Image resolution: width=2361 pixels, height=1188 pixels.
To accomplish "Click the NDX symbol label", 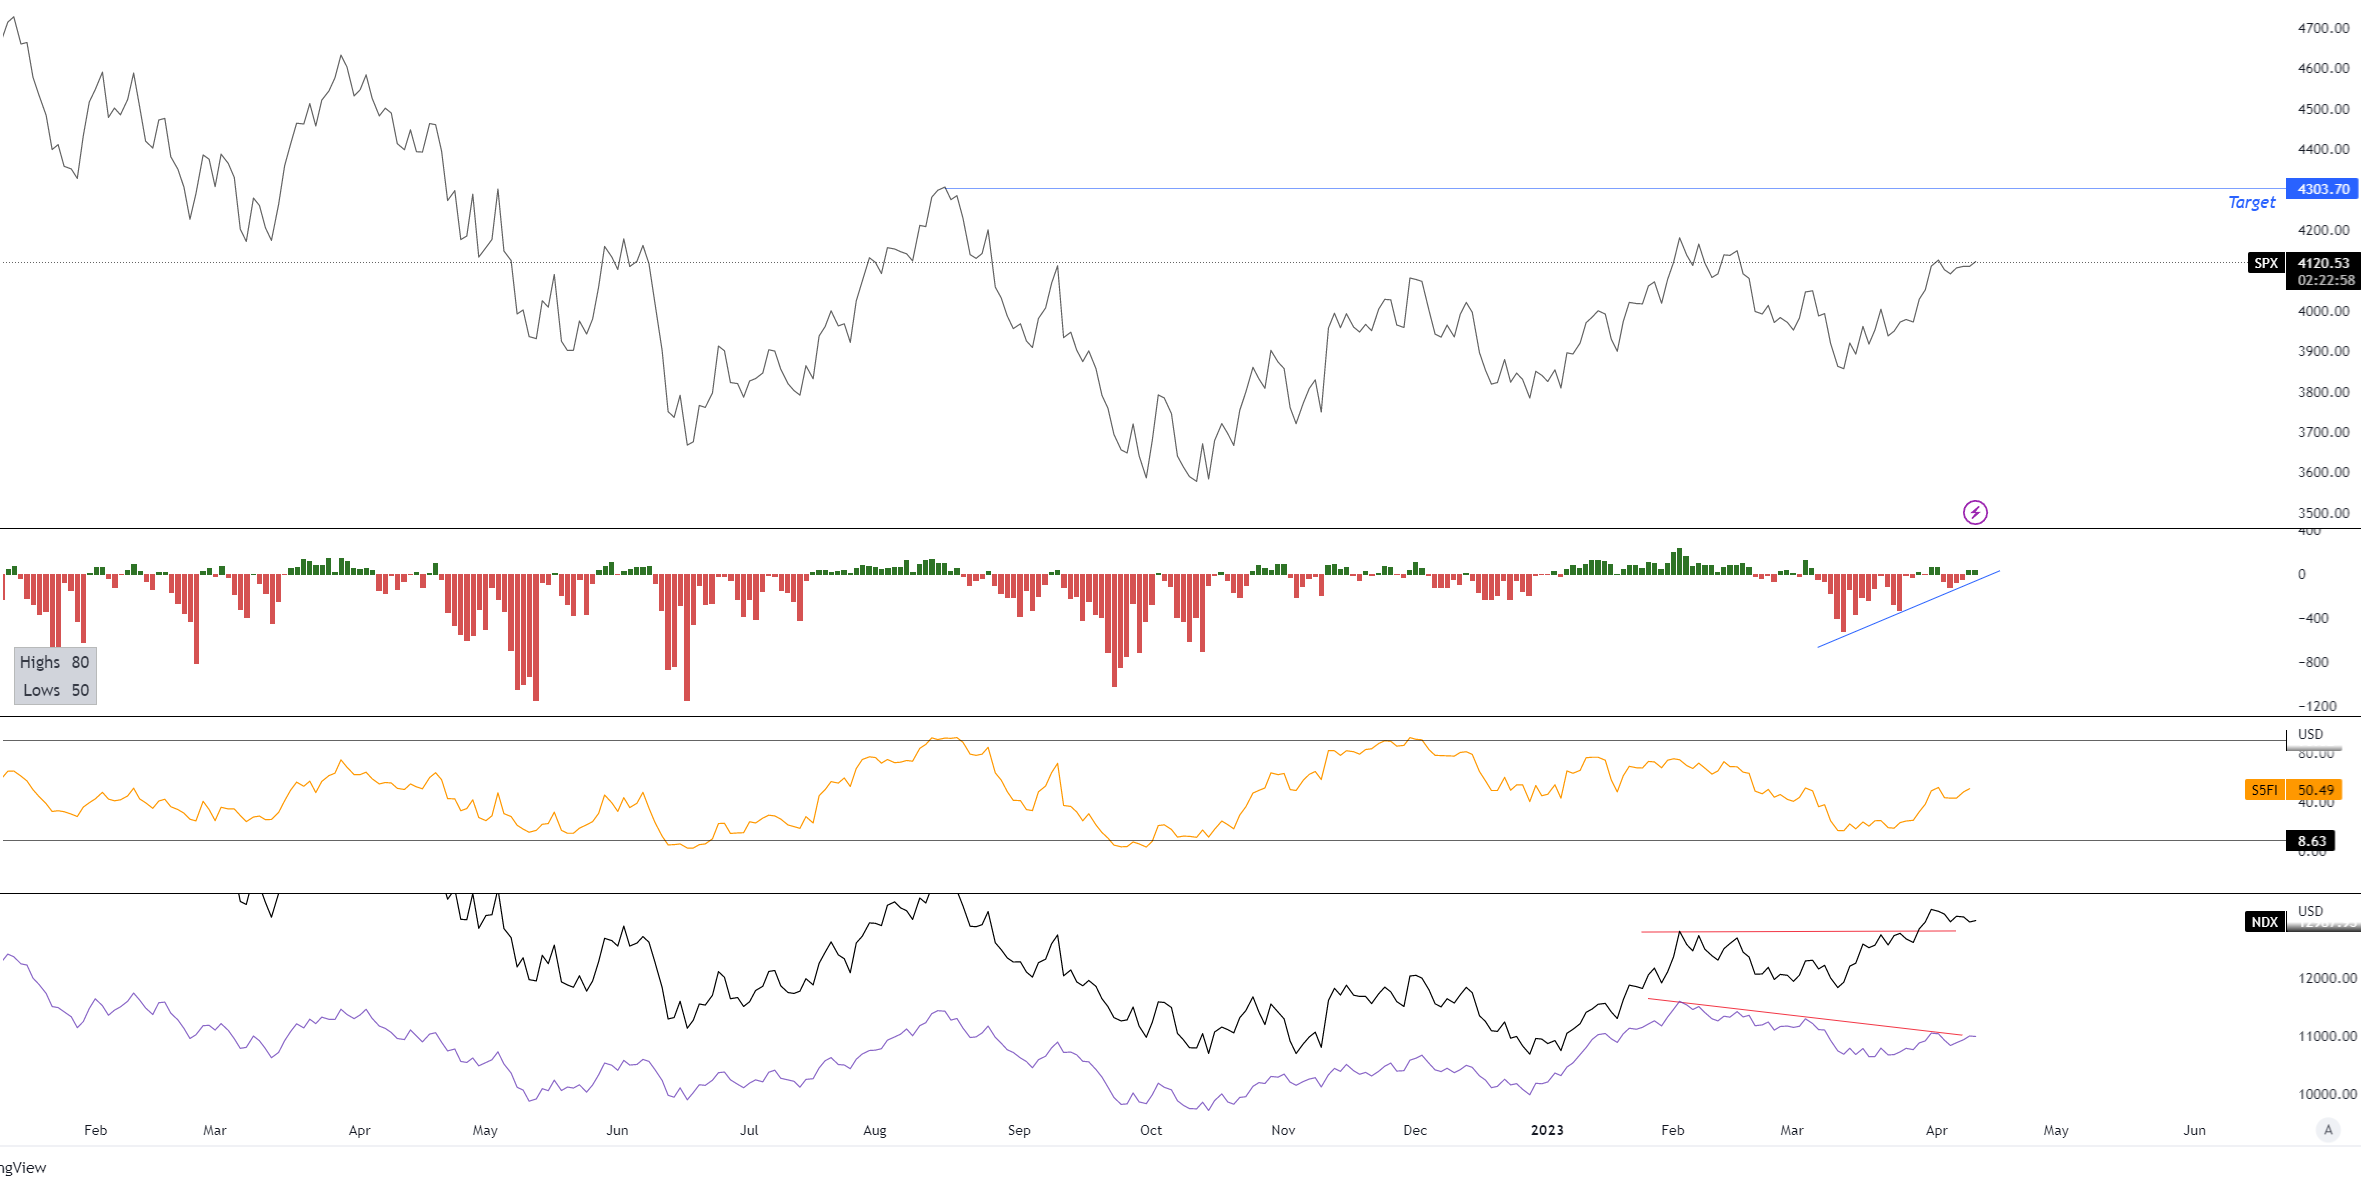I will pos(2264,922).
